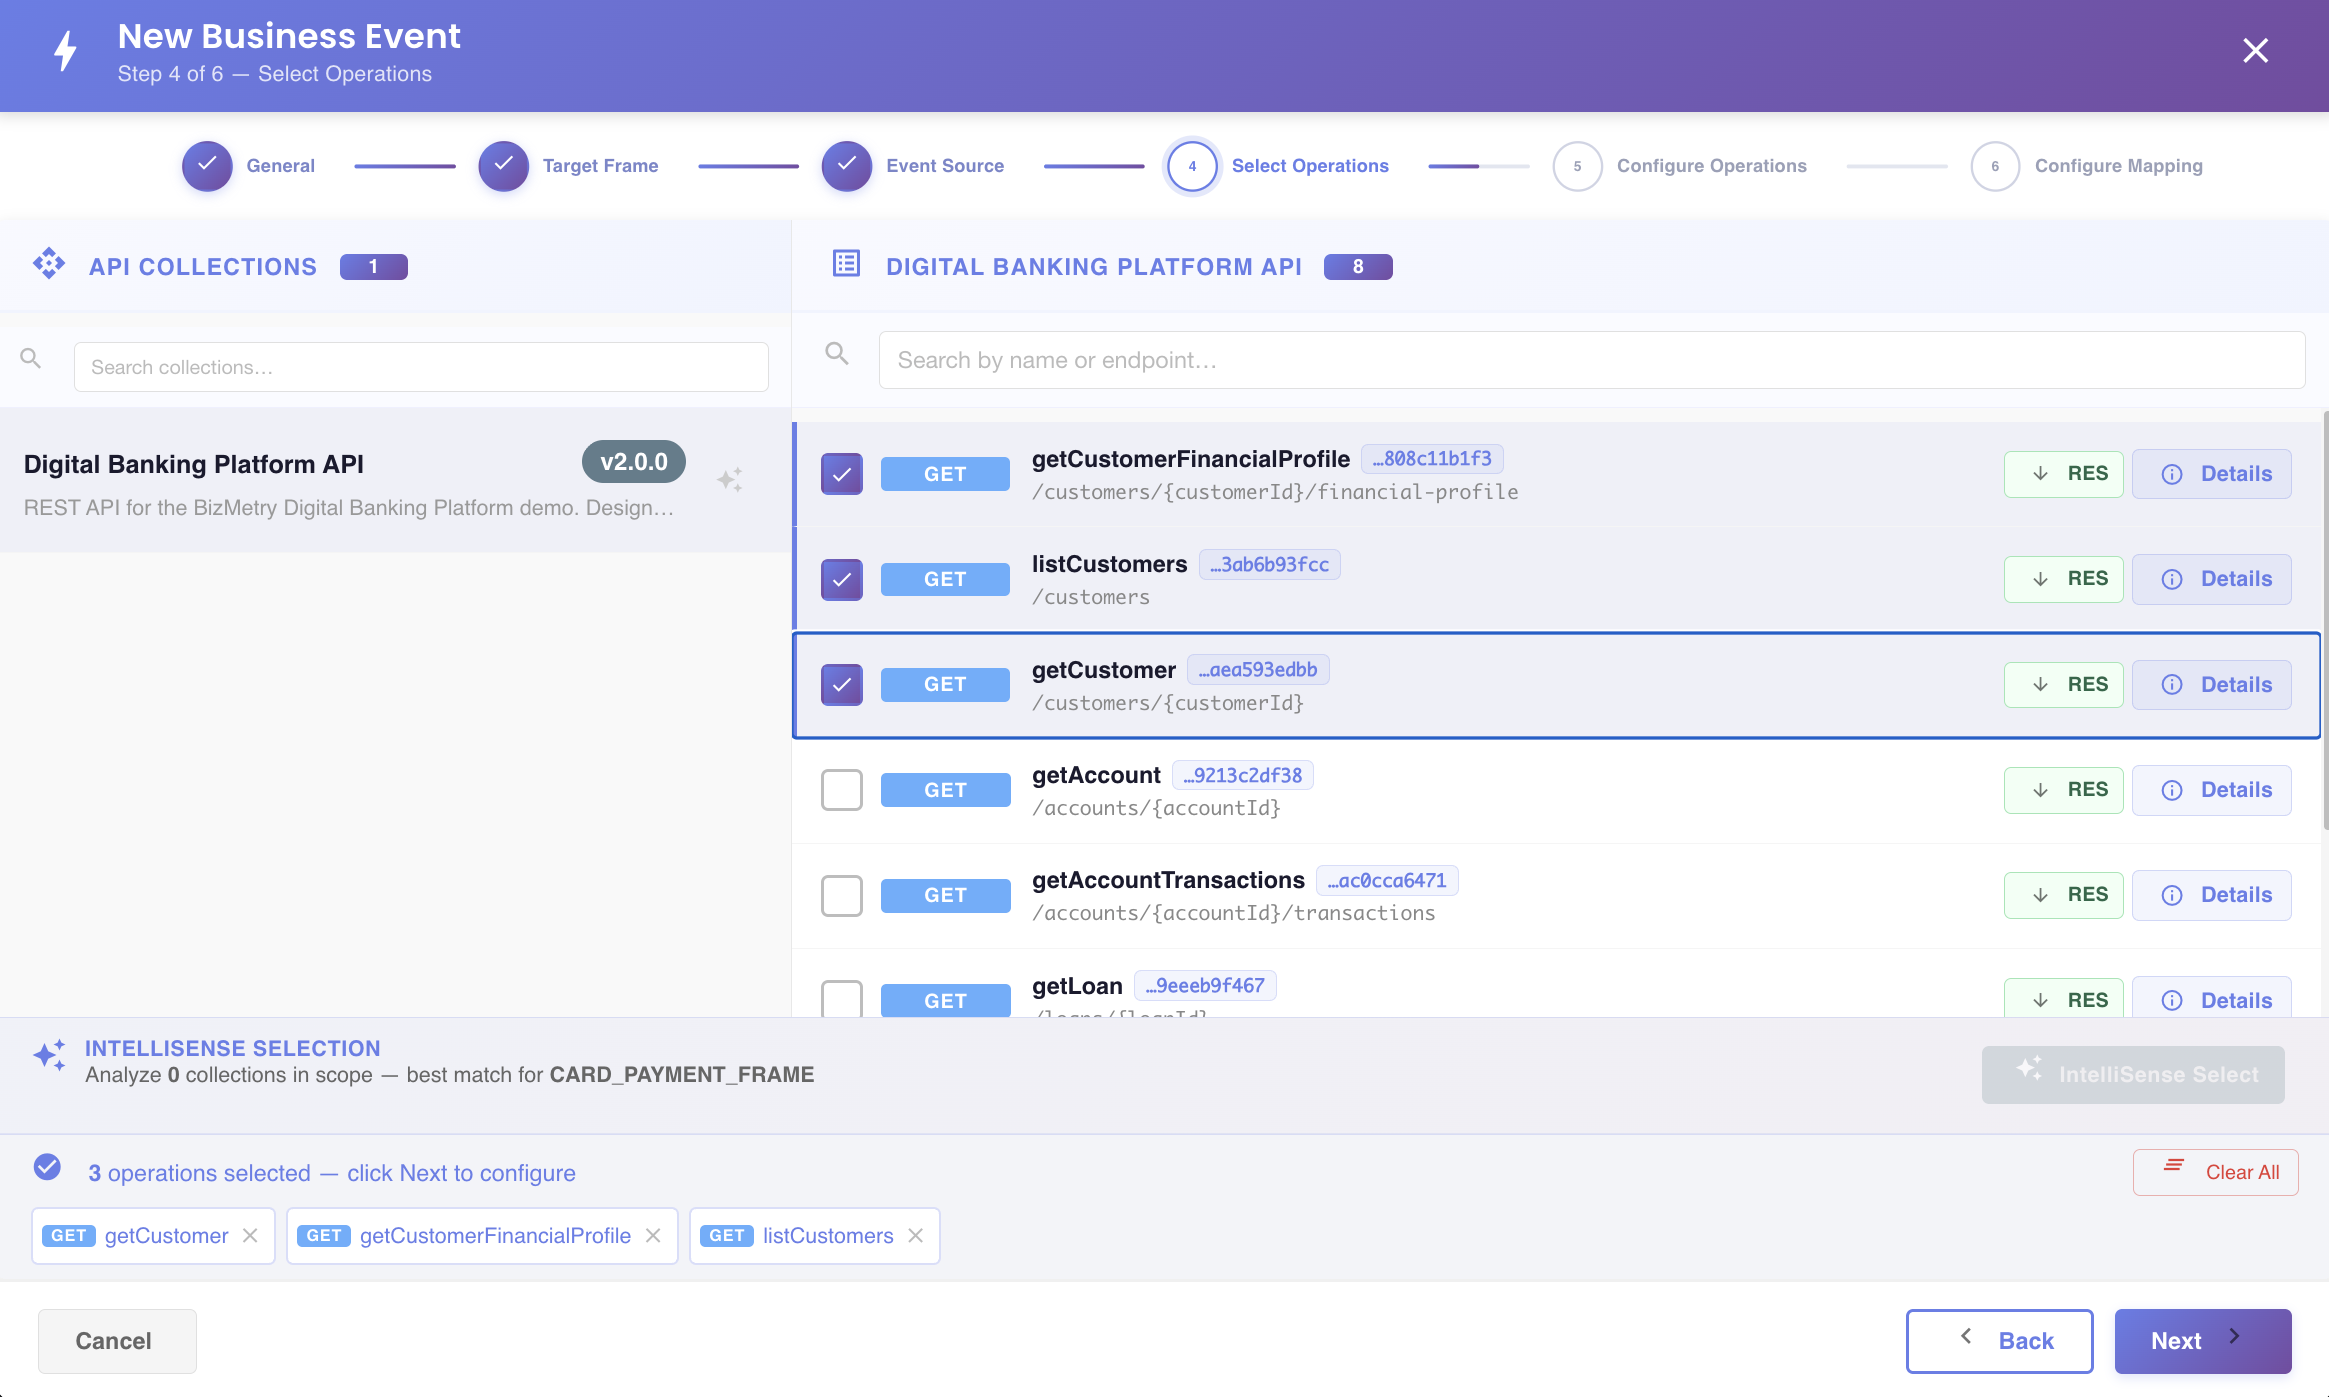Uncheck the getCustomerFinancialProfile operation
This screenshot has width=2329, height=1397.
coord(842,474)
